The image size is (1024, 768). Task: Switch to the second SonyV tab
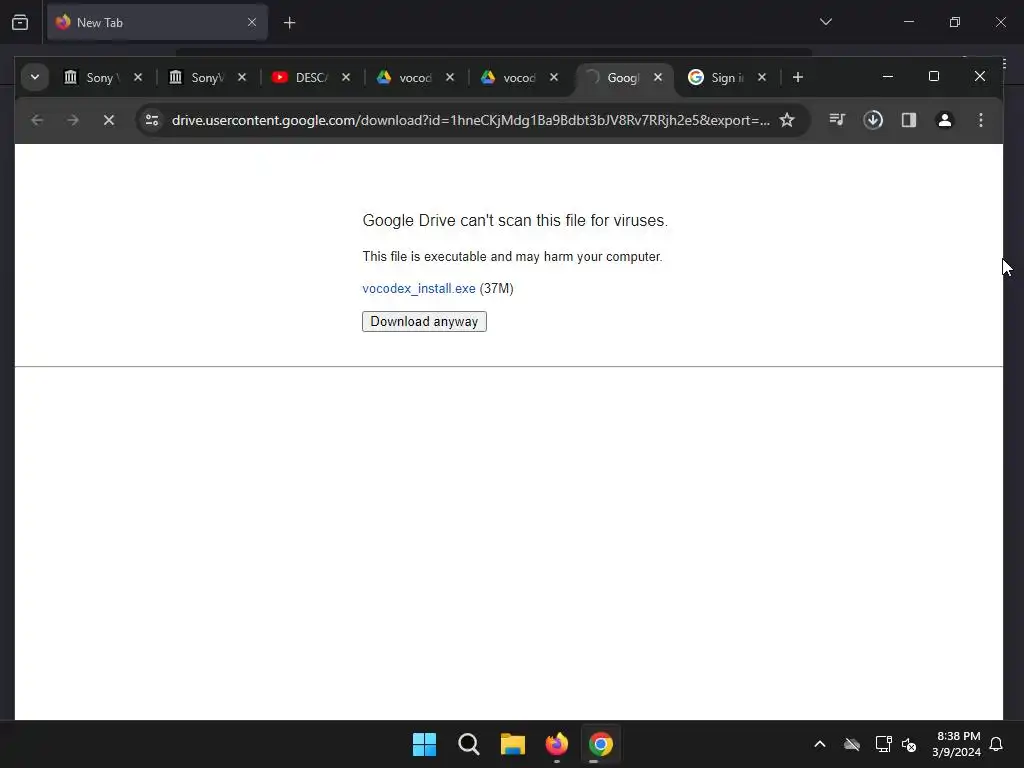(x=199, y=78)
